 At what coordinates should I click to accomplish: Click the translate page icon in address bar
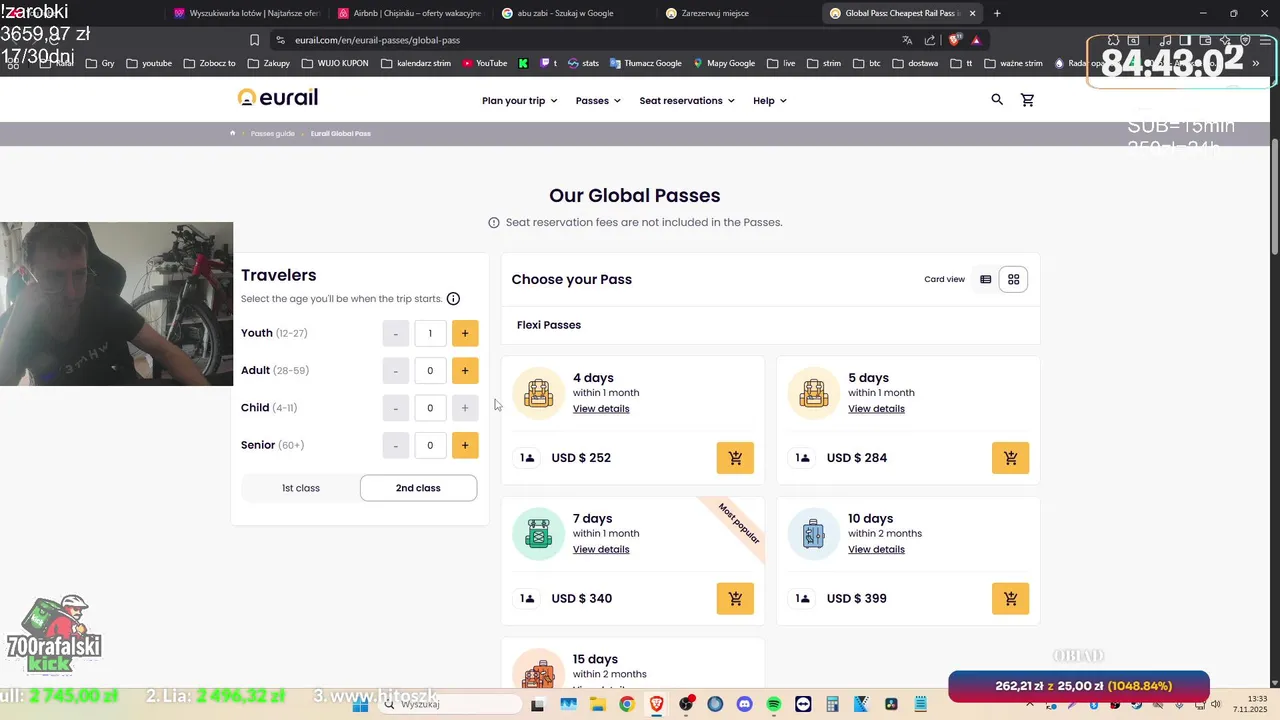(907, 40)
